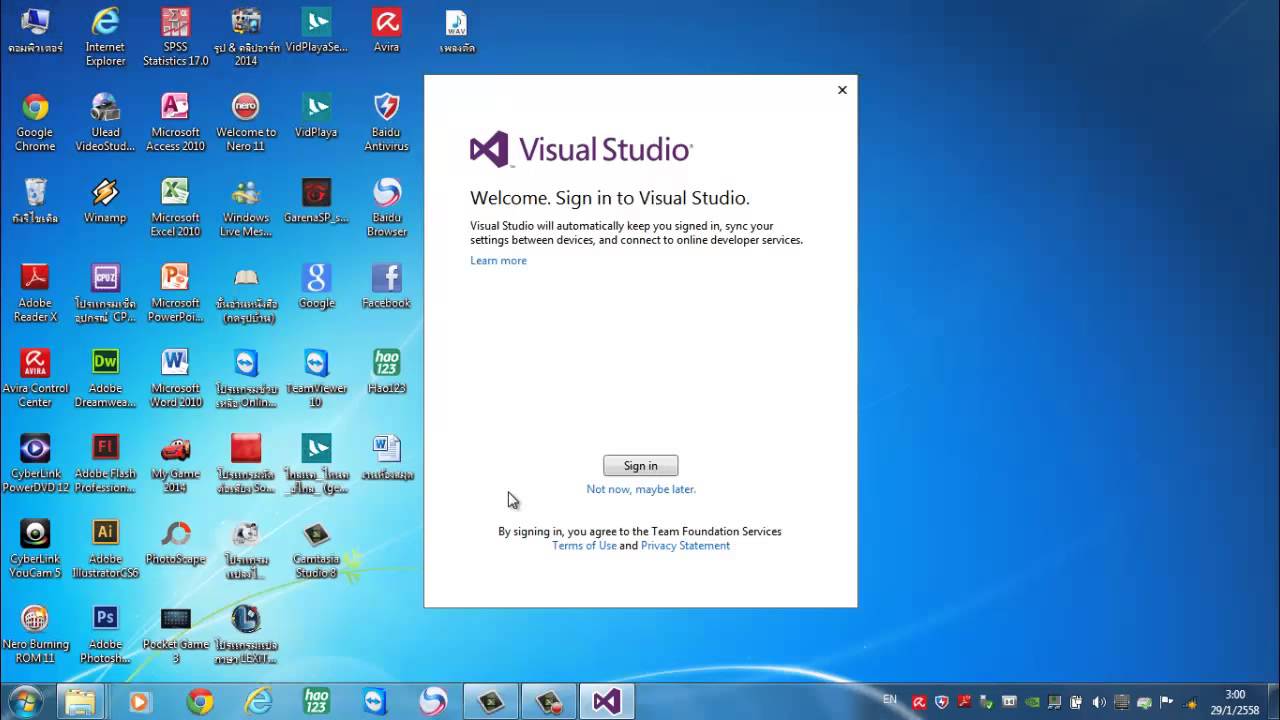Select Avira Control Center desktop icon
1280x720 pixels.
click(x=35, y=378)
